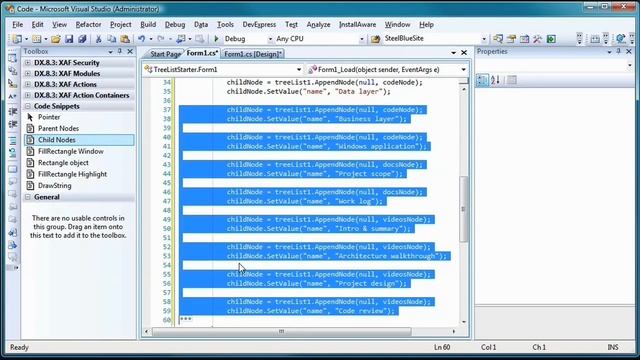
Task: Open the Undo history dropdown arrow
Action: [151, 39]
